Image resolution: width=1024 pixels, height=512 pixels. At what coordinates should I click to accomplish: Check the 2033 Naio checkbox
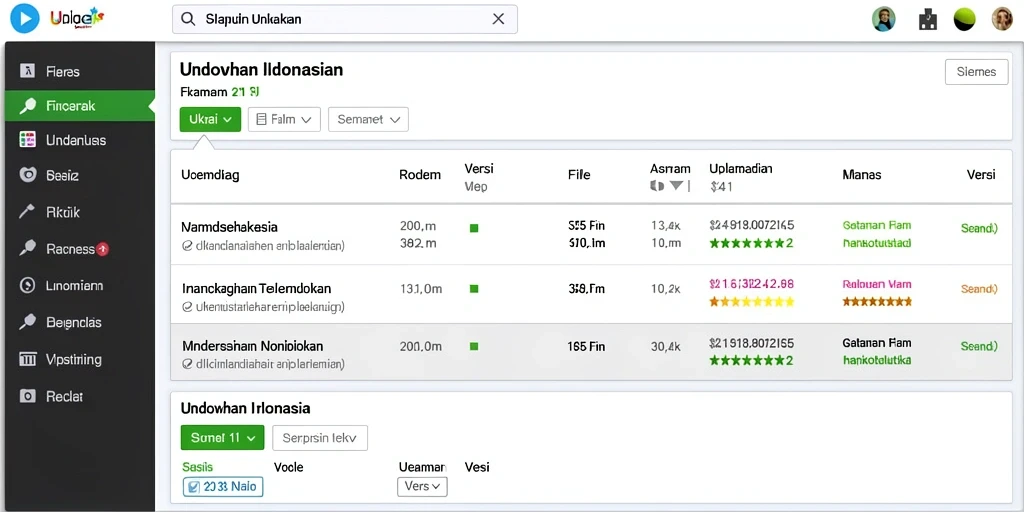click(193, 487)
